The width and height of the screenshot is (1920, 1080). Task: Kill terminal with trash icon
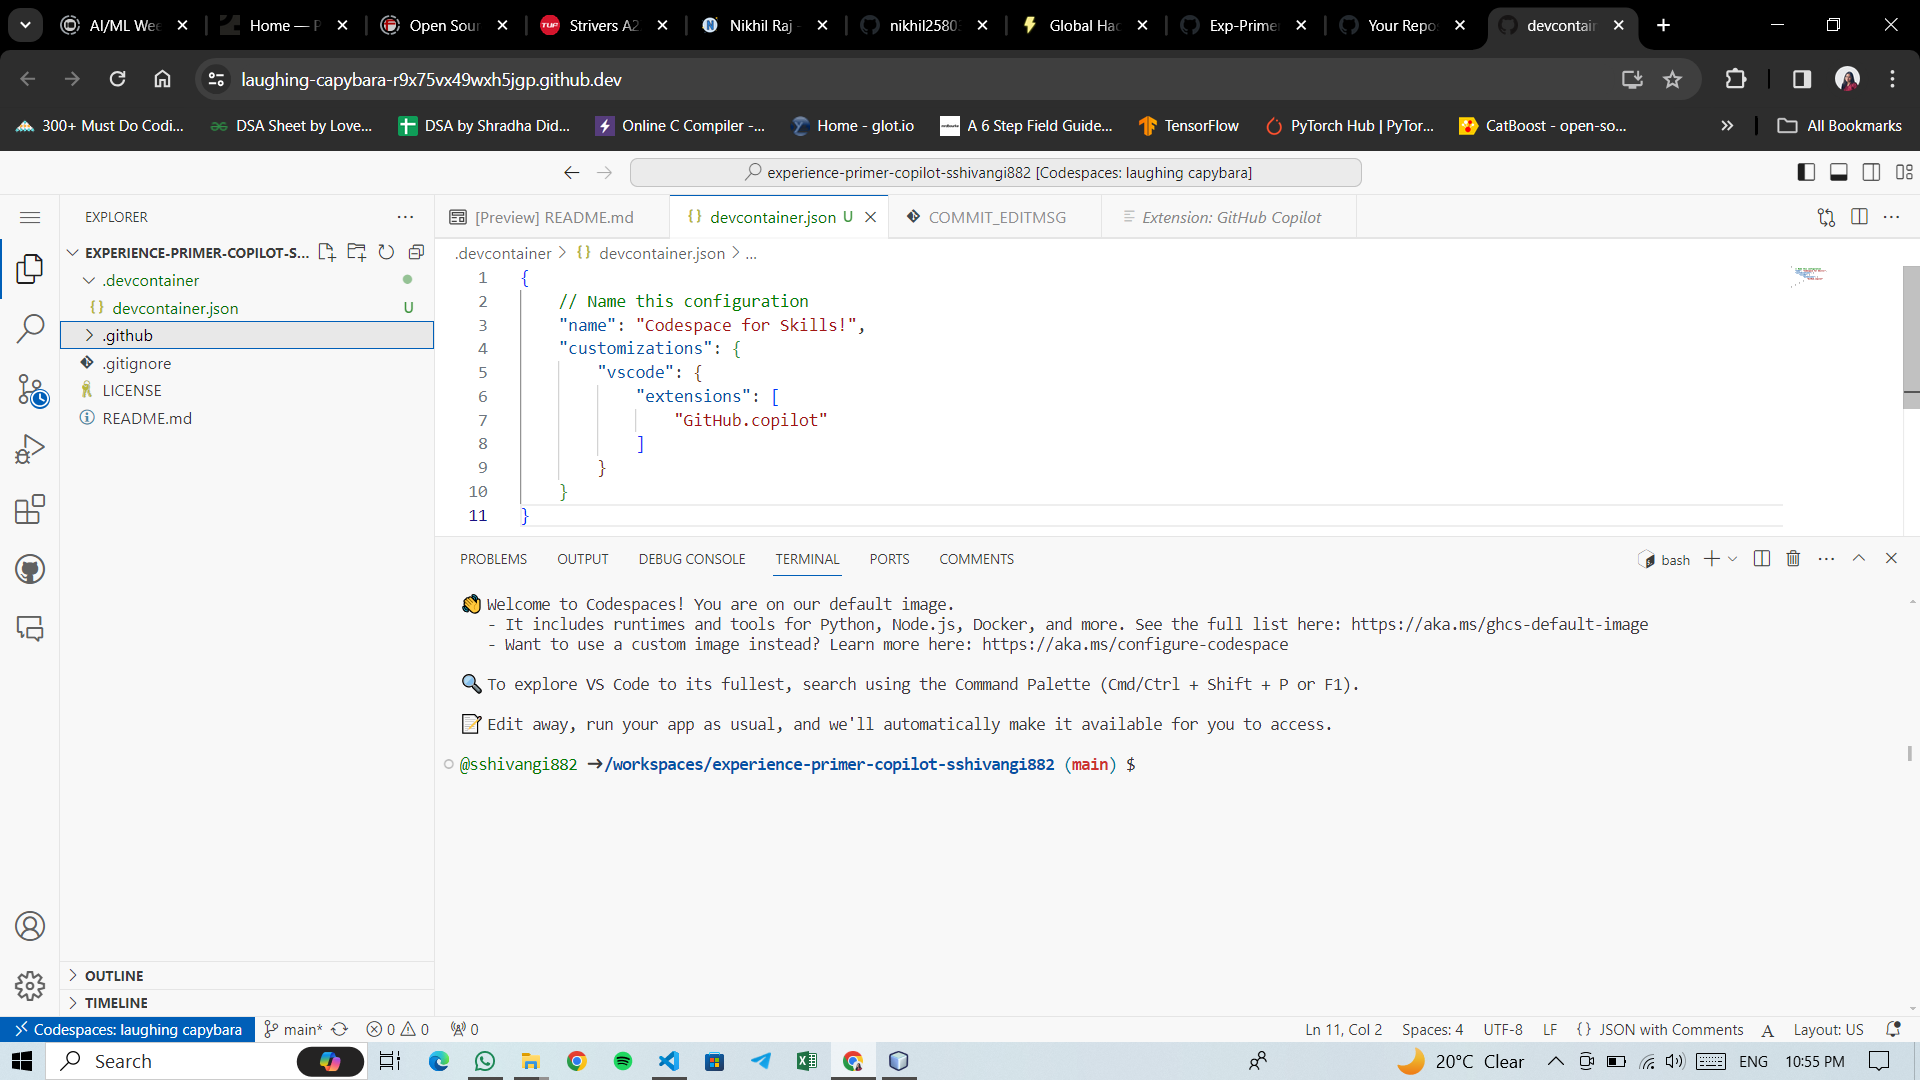click(1793, 559)
